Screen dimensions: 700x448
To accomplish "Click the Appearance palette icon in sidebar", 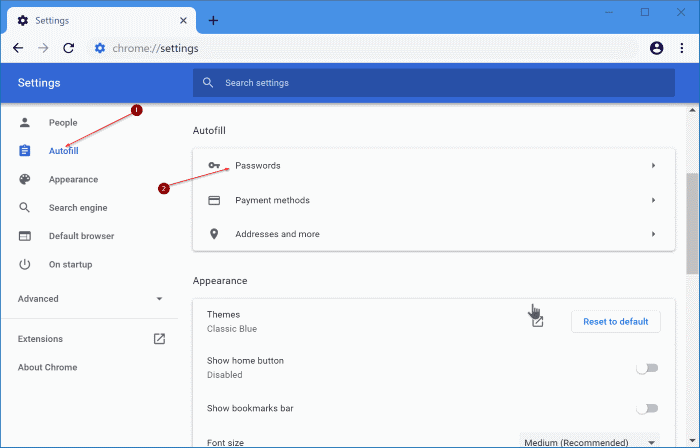I will tap(25, 179).
